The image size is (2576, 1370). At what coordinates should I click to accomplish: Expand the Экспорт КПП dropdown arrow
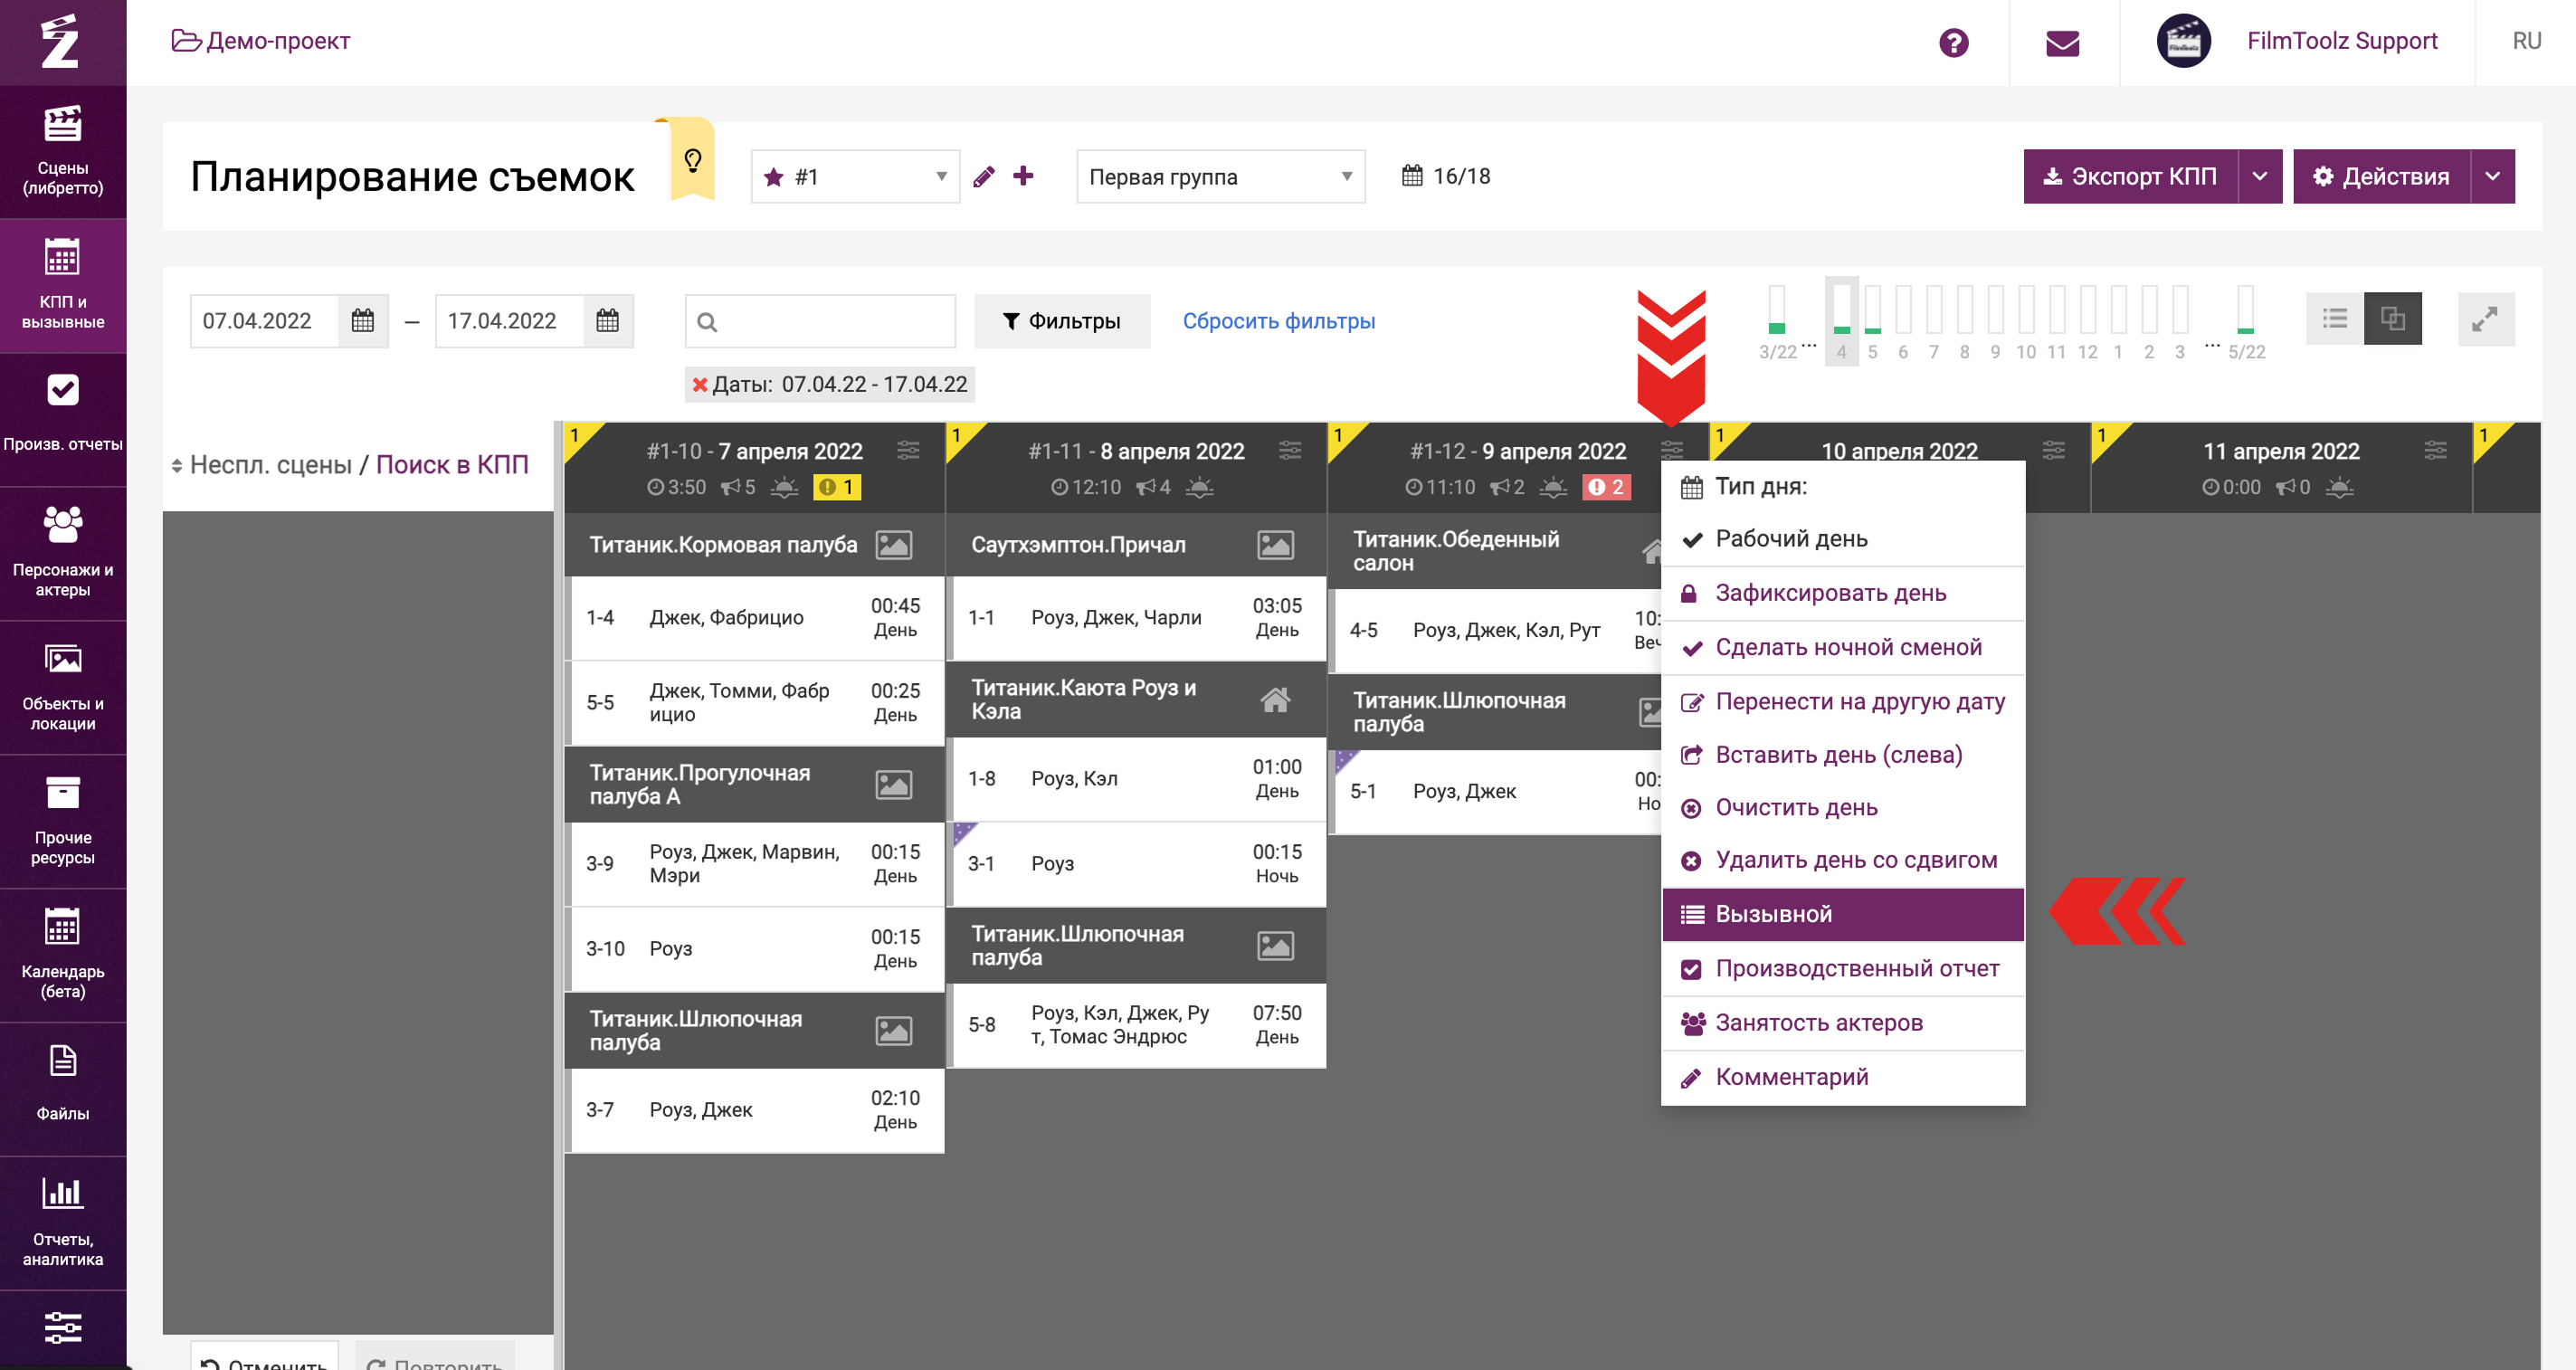pyautogui.click(x=2260, y=177)
